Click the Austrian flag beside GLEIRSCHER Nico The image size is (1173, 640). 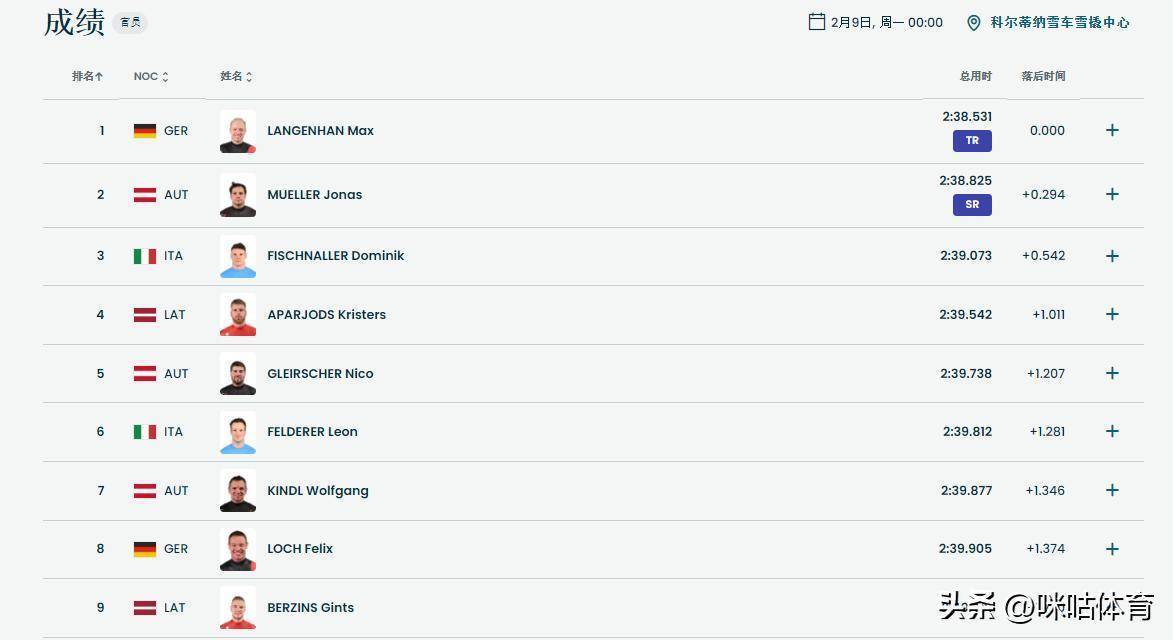coord(145,374)
